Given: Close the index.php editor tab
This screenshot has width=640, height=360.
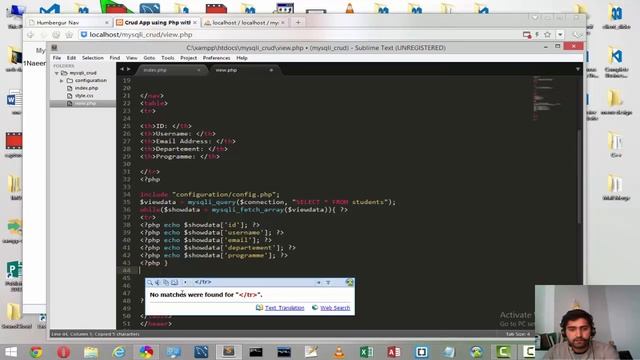Looking at the screenshot, I should point(199,70).
